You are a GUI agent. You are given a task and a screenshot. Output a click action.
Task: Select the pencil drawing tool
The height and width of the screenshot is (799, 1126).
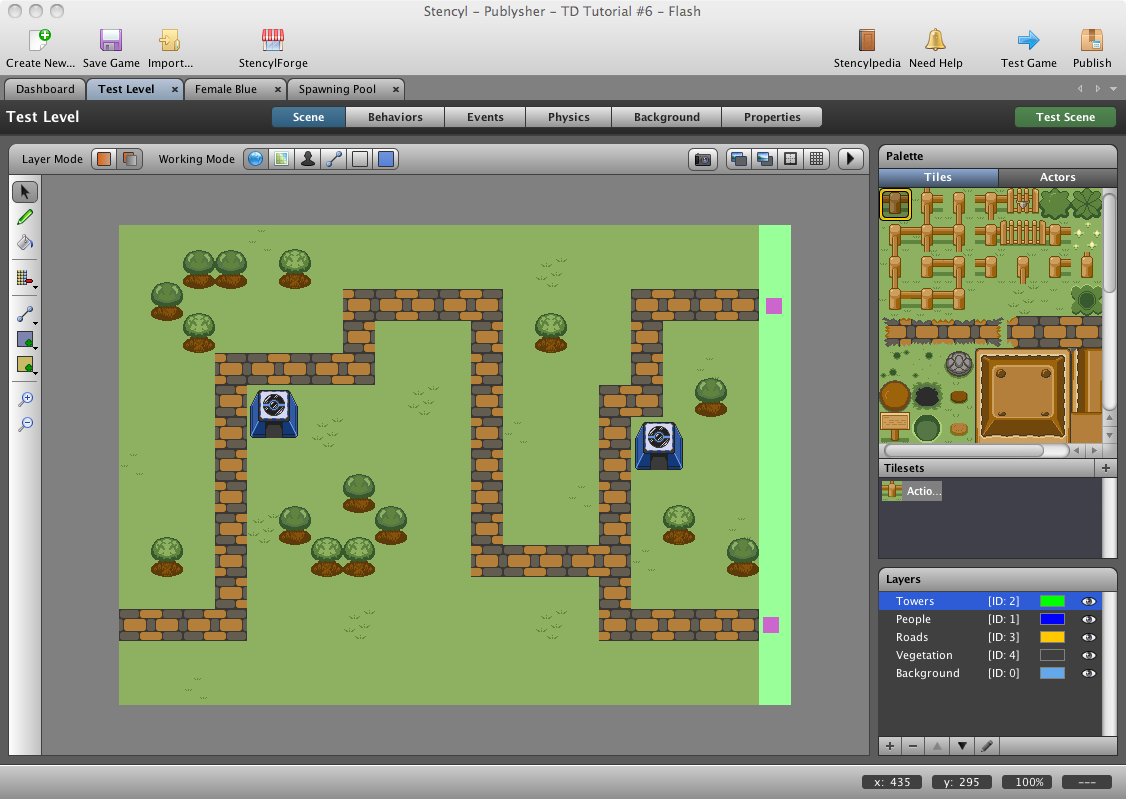pos(25,217)
